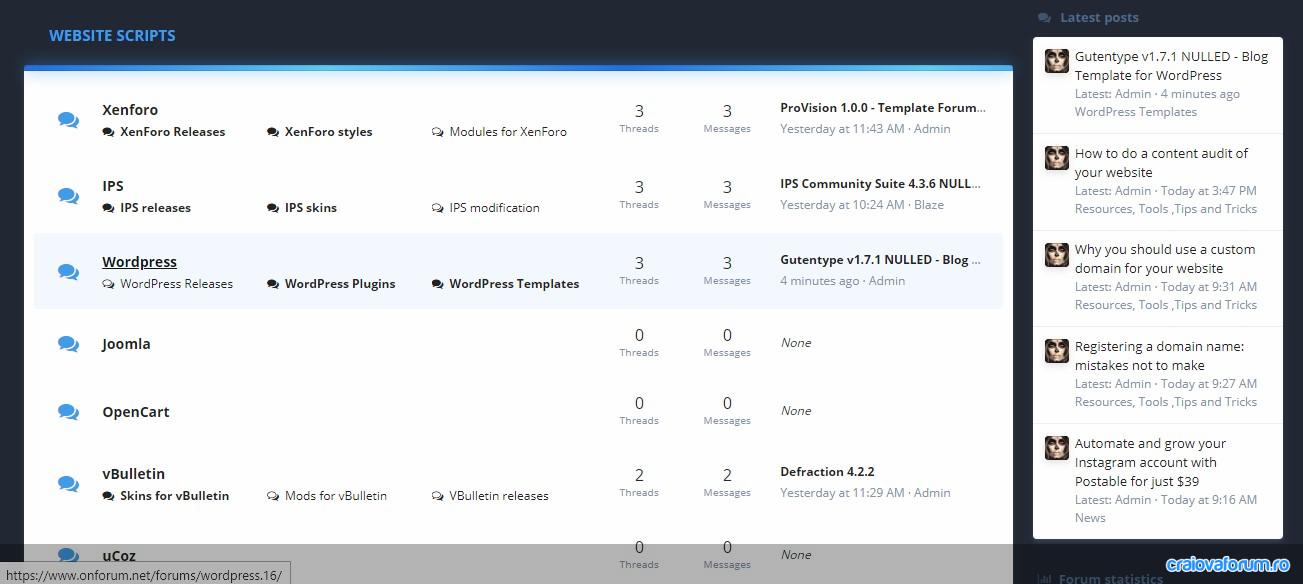The image size is (1303, 584).
Task: Open the vBulletin forum
Action: (133, 474)
